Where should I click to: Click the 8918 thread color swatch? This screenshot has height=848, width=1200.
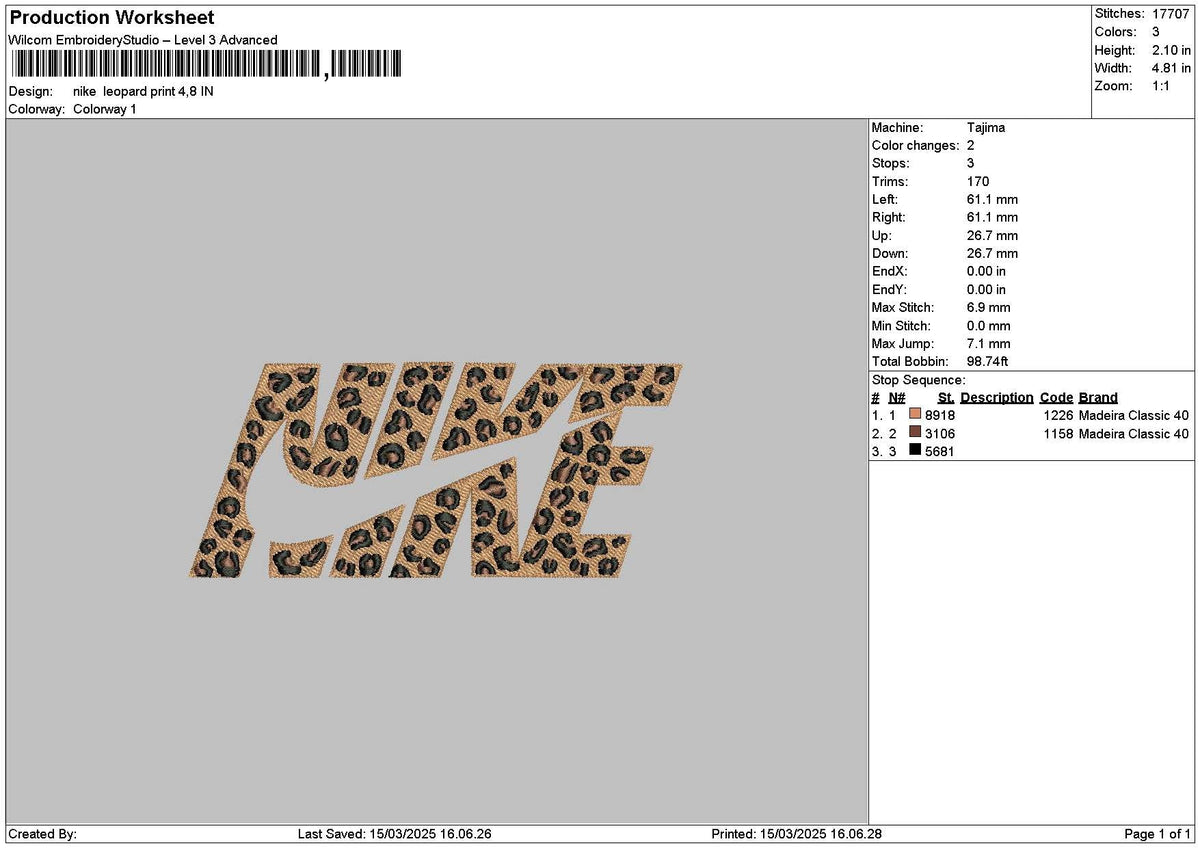915,415
